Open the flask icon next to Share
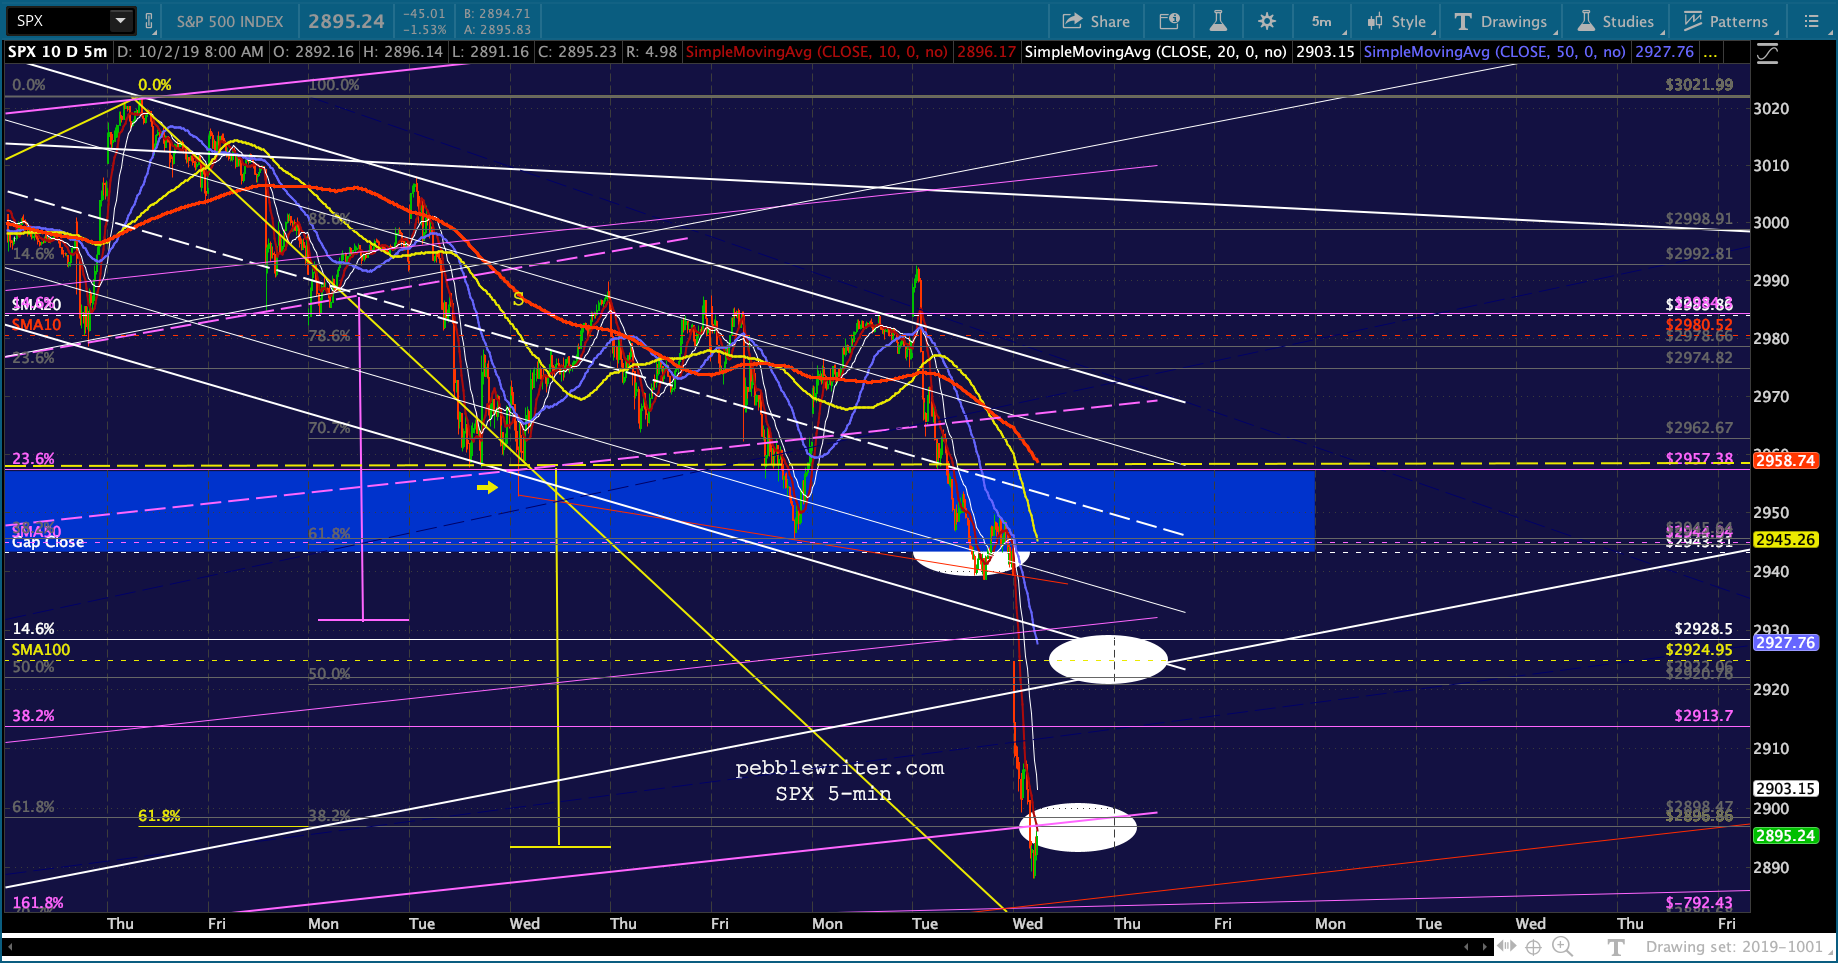 pos(1217,21)
